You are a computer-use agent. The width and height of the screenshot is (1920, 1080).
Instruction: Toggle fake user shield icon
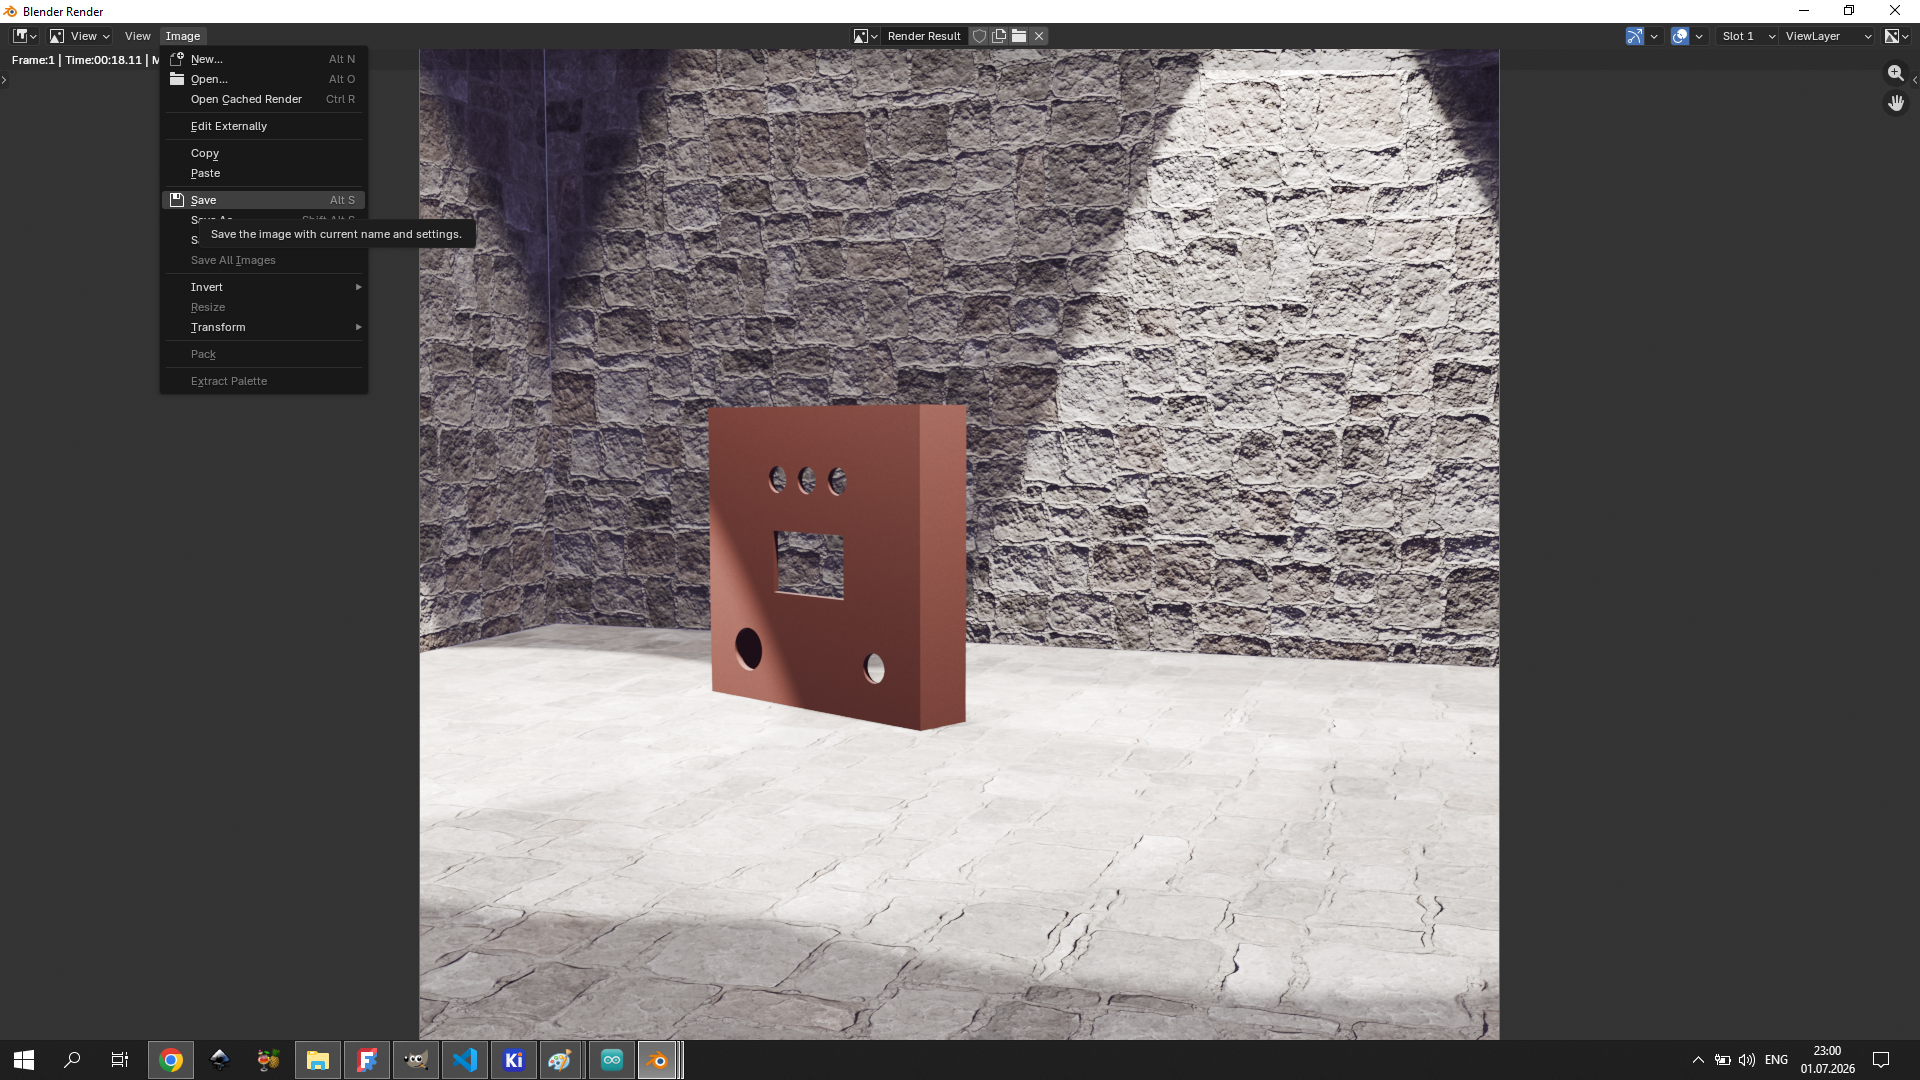[980, 36]
